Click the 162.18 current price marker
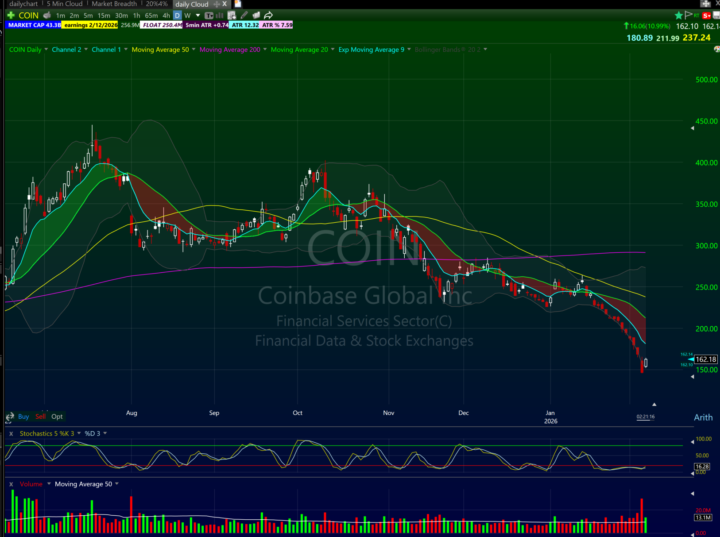Viewport: 720px width, 537px height. 705,359
